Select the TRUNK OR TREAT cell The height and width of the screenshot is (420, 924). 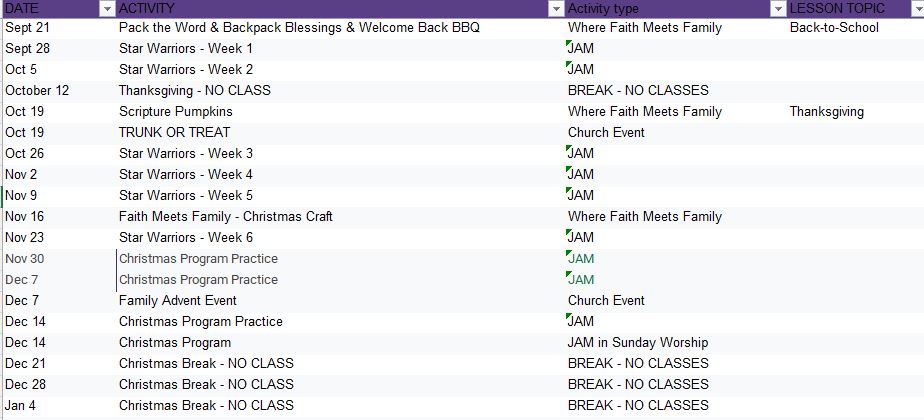coord(174,133)
